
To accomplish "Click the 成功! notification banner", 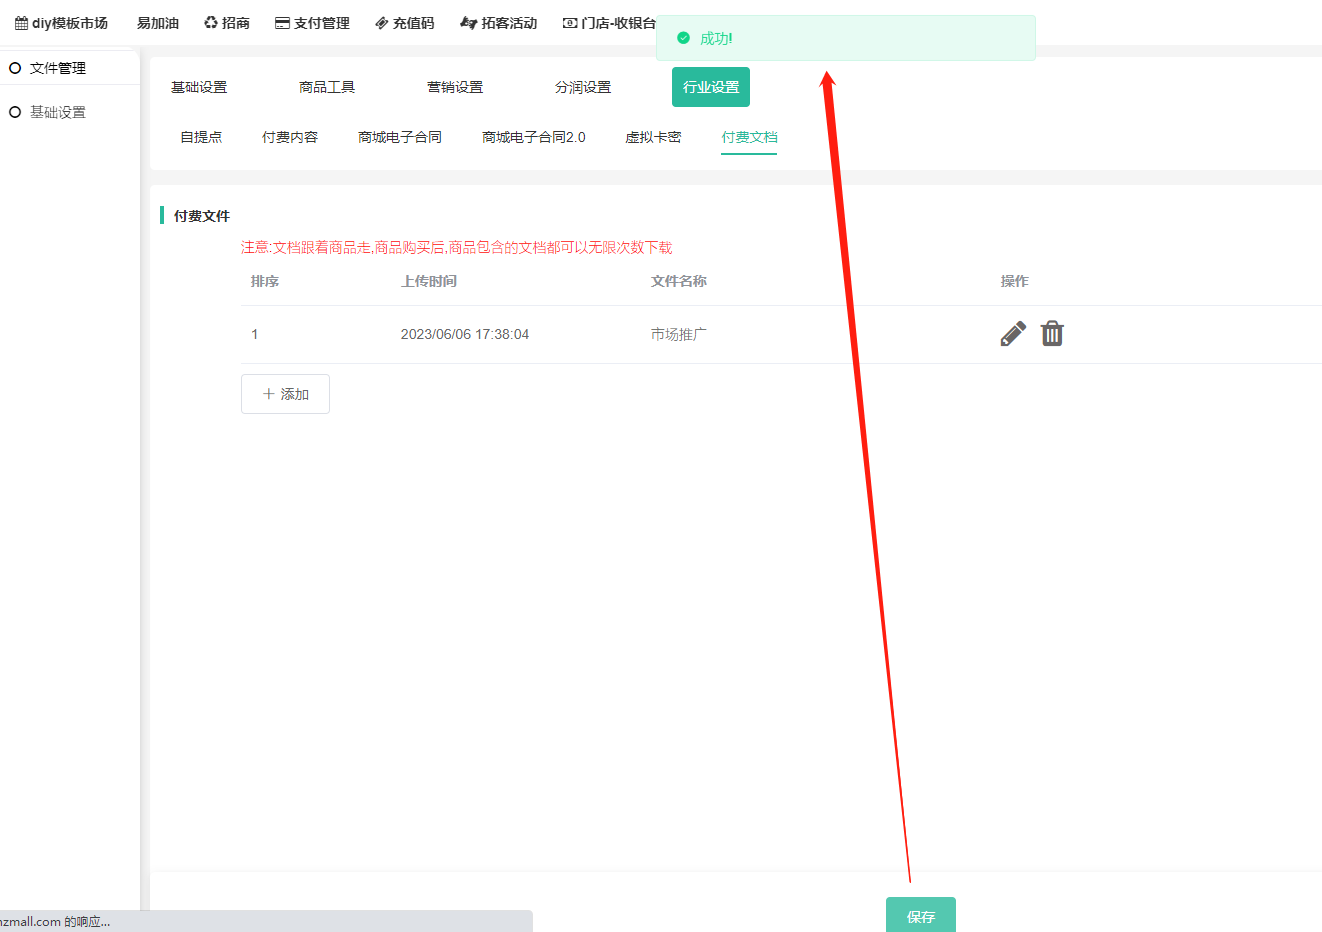I will pyautogui.click(x=845, y=38).
